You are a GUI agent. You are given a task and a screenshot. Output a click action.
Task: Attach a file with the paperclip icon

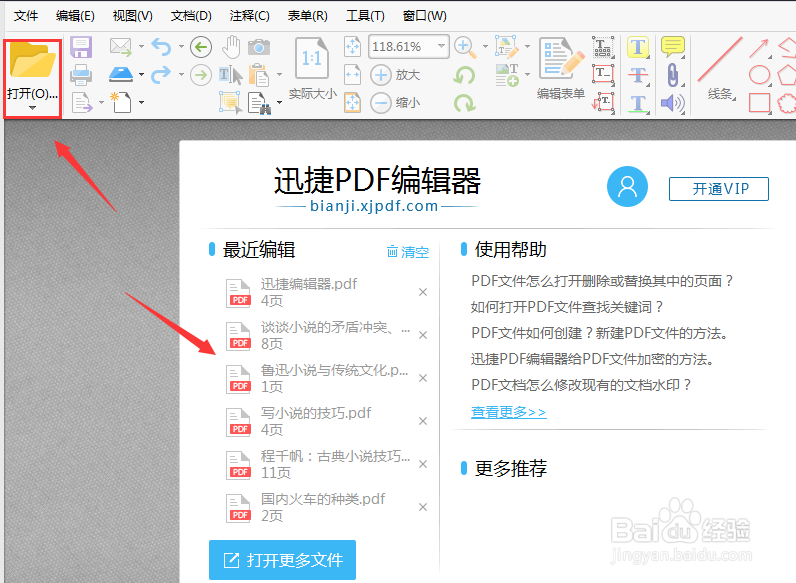673,75
